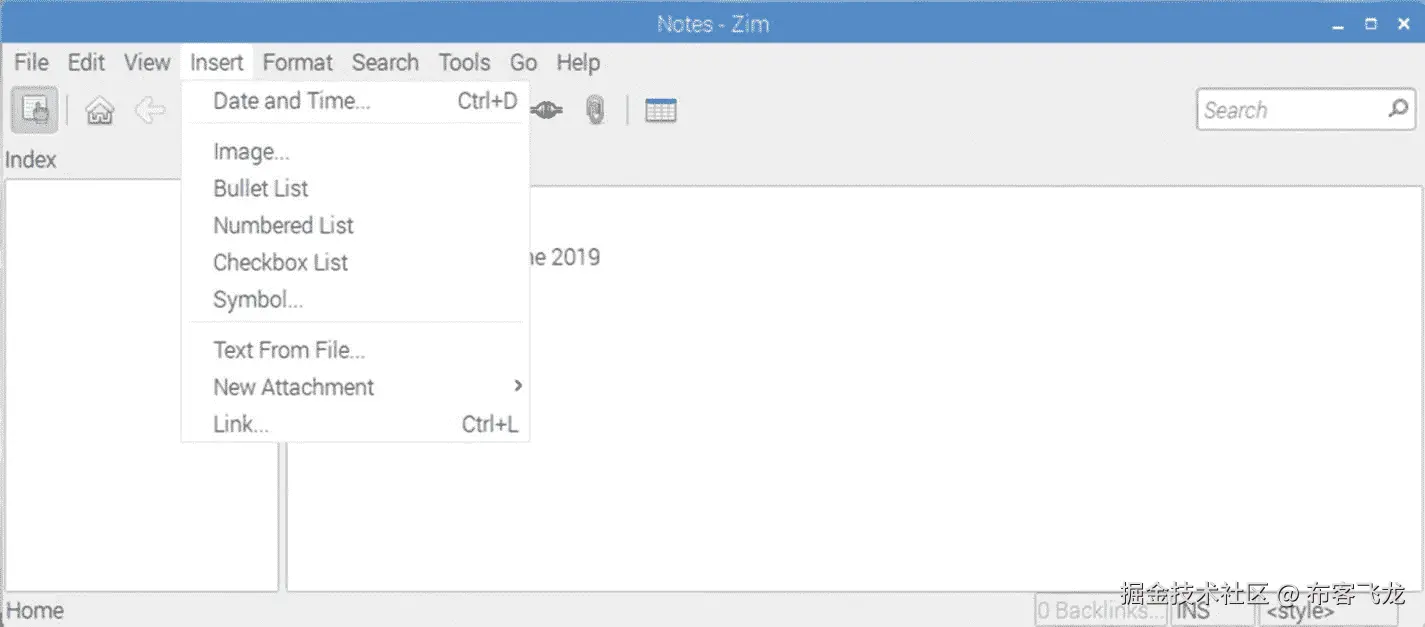Expand the New Attachment submenu arrow
Screen dimensions: 1425x627
coord(517,386)
